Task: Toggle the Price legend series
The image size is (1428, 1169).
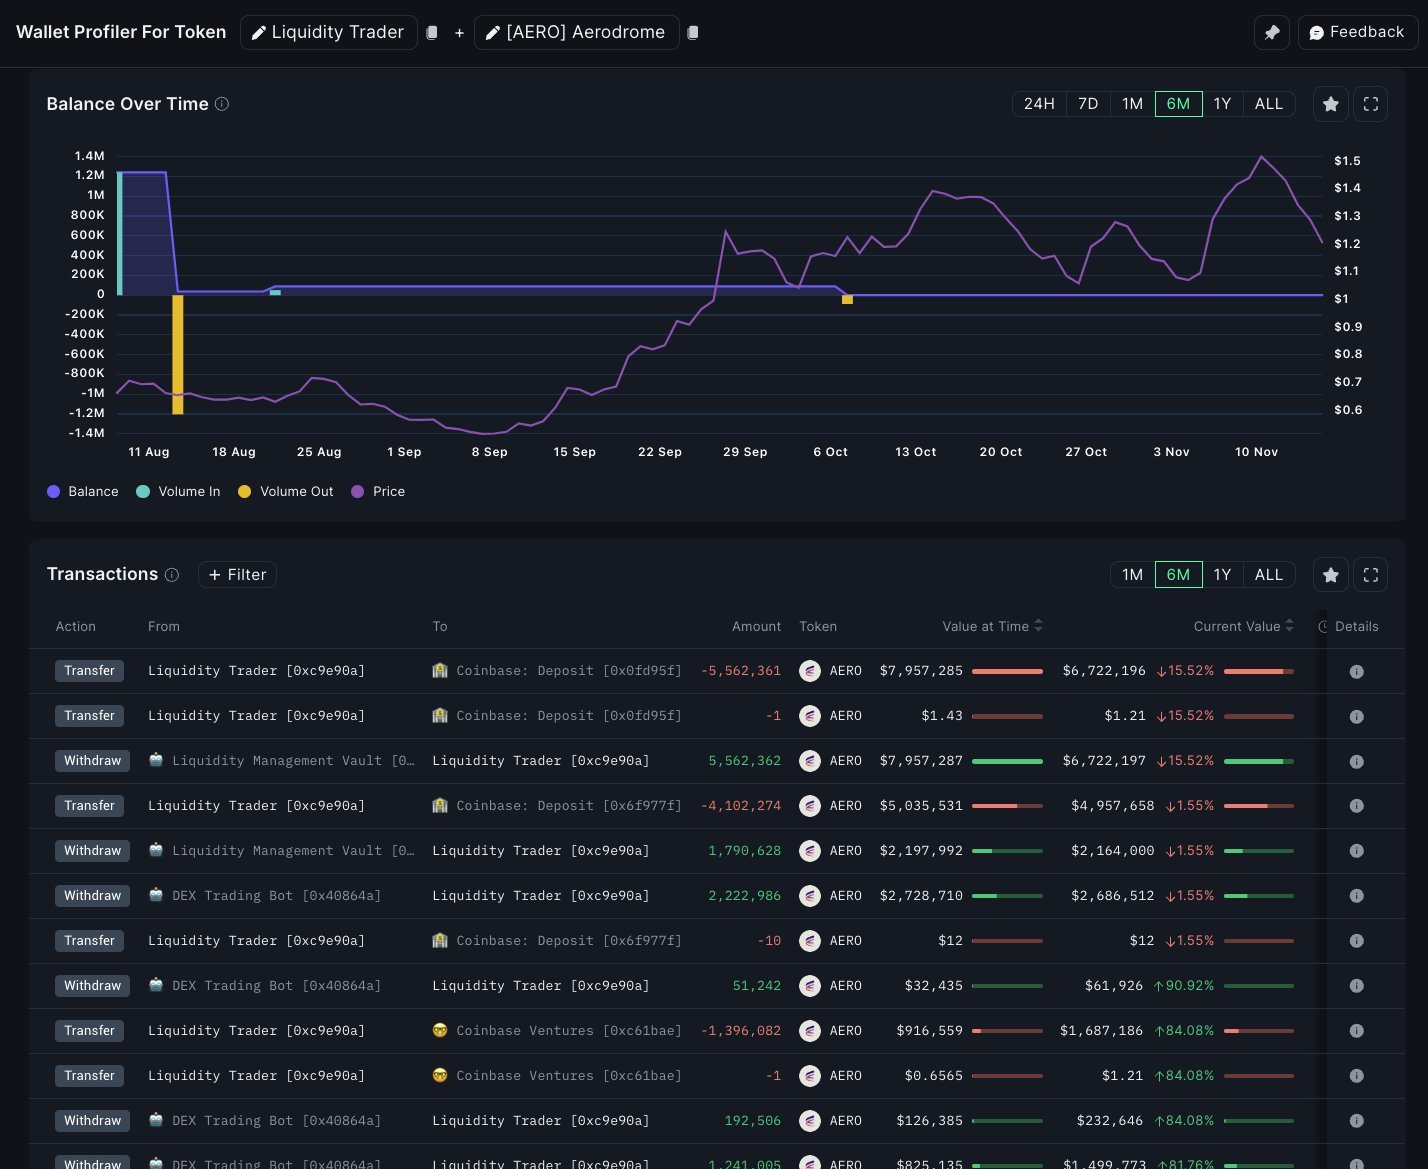Action: click(x=378, y=492)
